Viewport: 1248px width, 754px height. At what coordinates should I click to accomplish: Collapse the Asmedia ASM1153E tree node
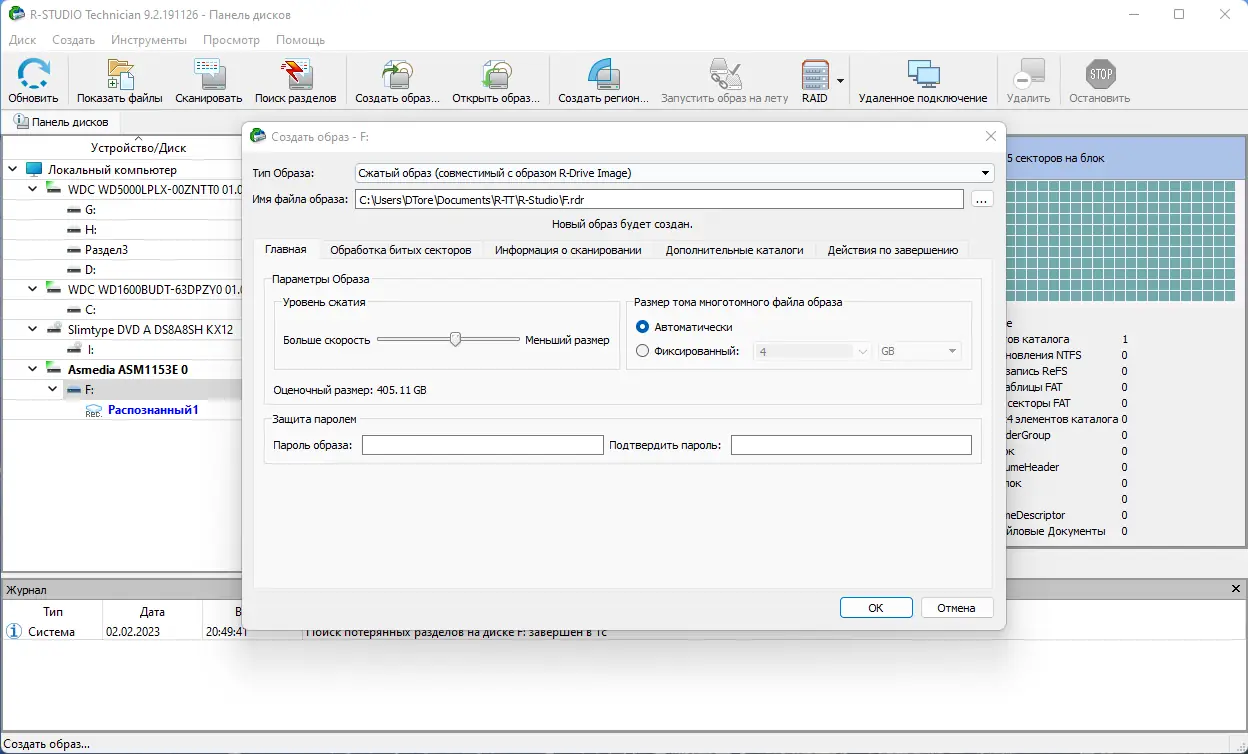[x=33, y=370]
